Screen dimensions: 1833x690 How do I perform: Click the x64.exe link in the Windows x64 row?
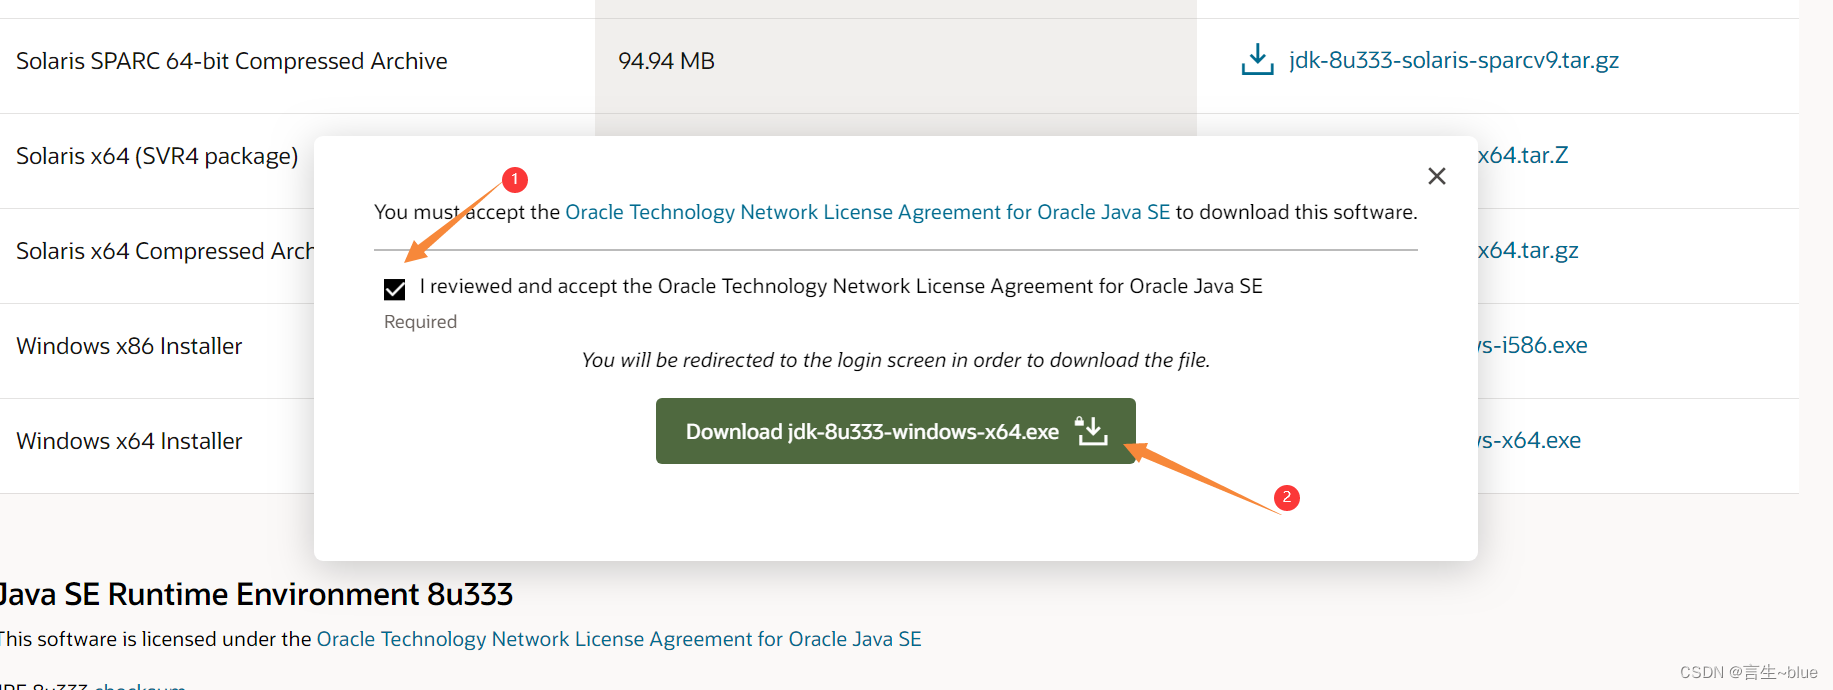[x=1530, y=440]
